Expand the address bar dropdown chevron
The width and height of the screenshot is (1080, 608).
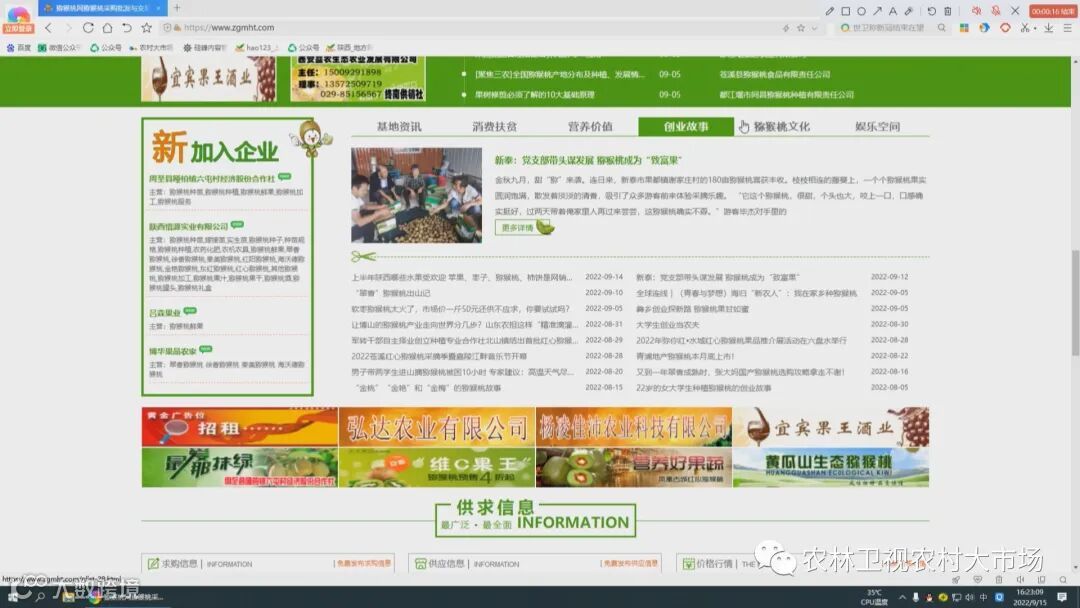(815, 28)
